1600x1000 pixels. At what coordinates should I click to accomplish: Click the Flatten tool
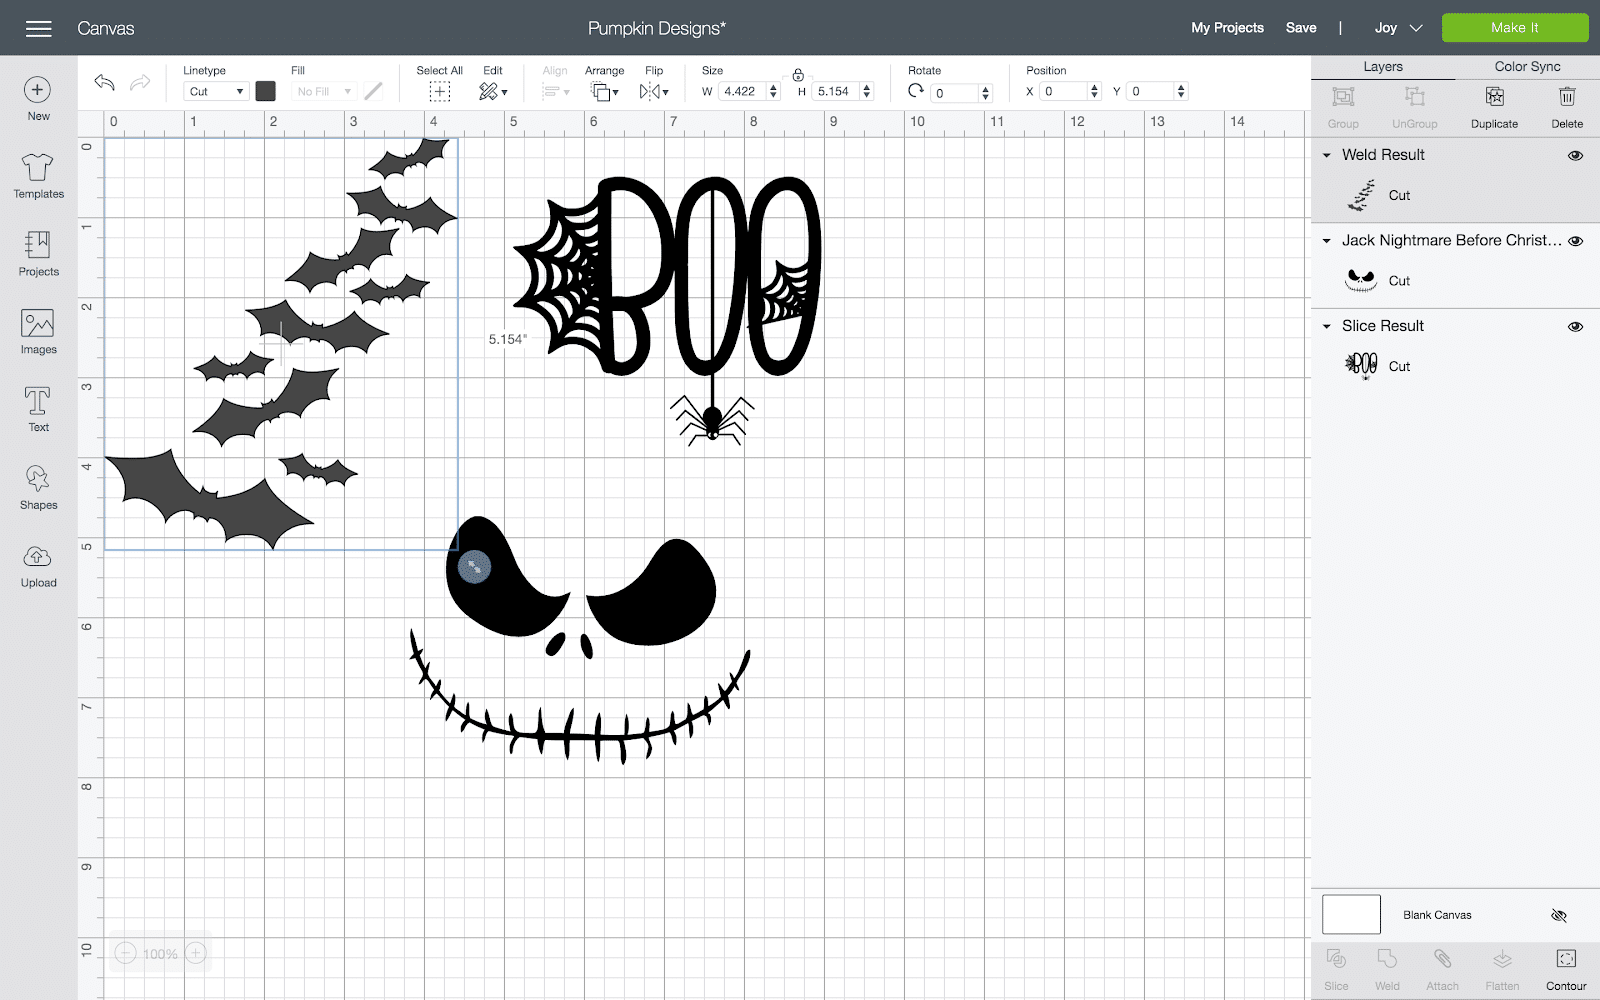coord(1502,969)
